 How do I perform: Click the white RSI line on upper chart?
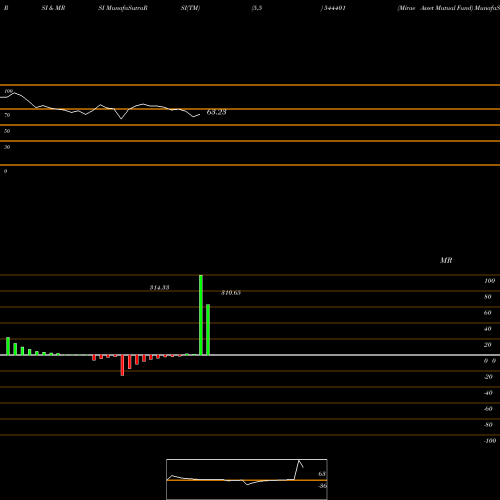(100, 106)
